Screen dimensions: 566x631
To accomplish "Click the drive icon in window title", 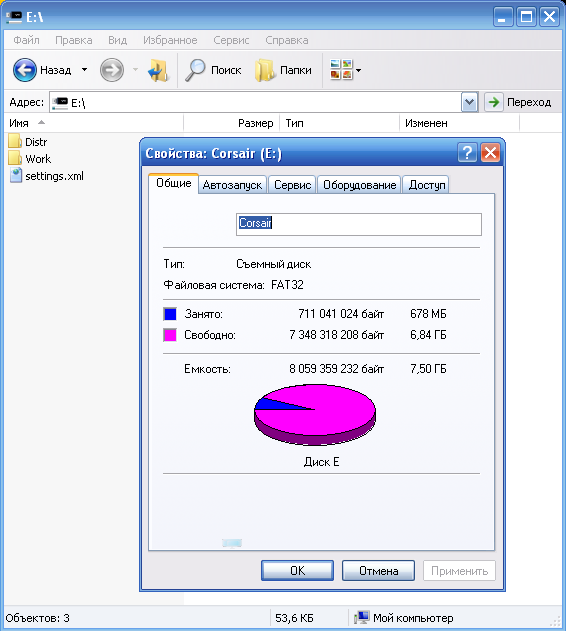I will point(14,17).
